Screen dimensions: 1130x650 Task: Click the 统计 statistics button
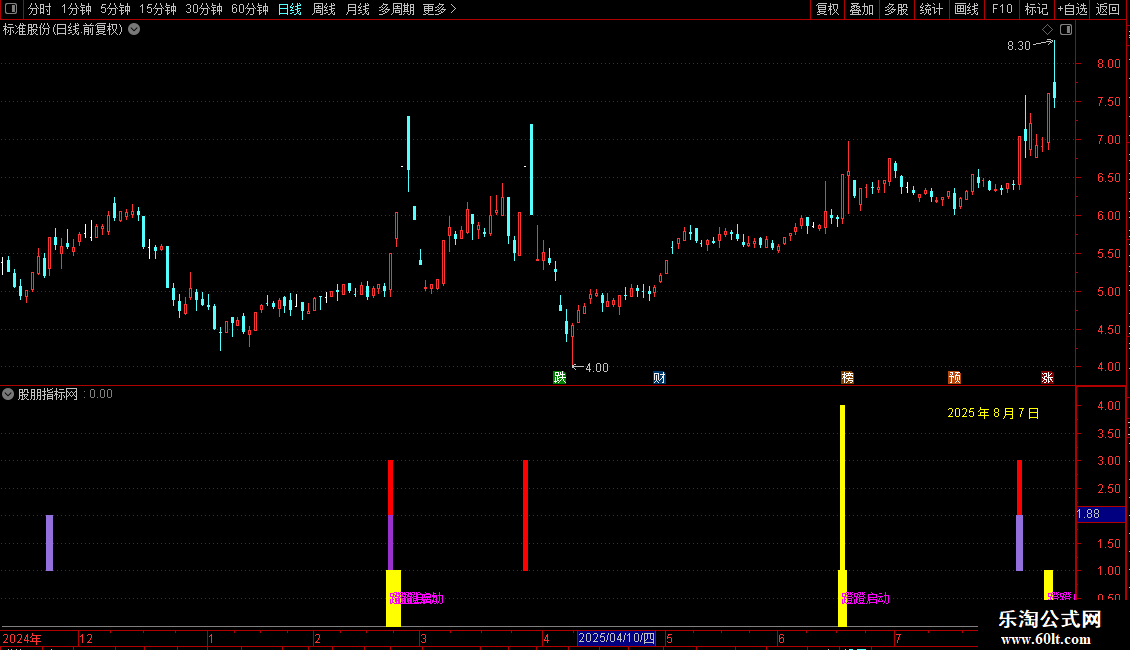point(931,9)
